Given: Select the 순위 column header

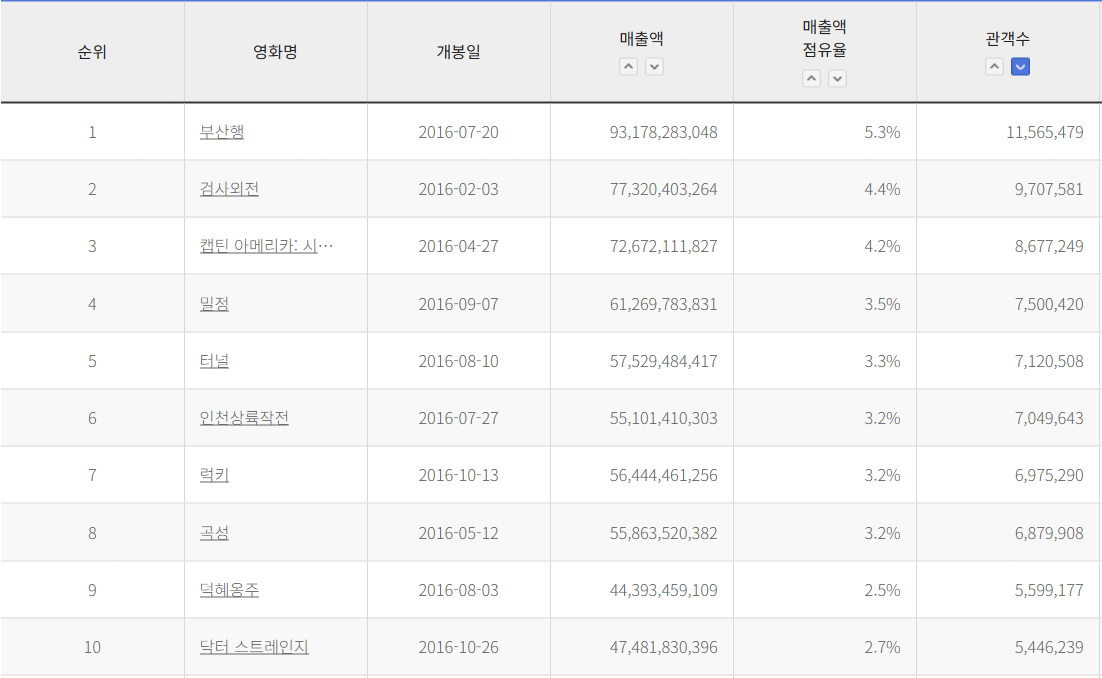Looking at the screenshot, I should [92, 52].
